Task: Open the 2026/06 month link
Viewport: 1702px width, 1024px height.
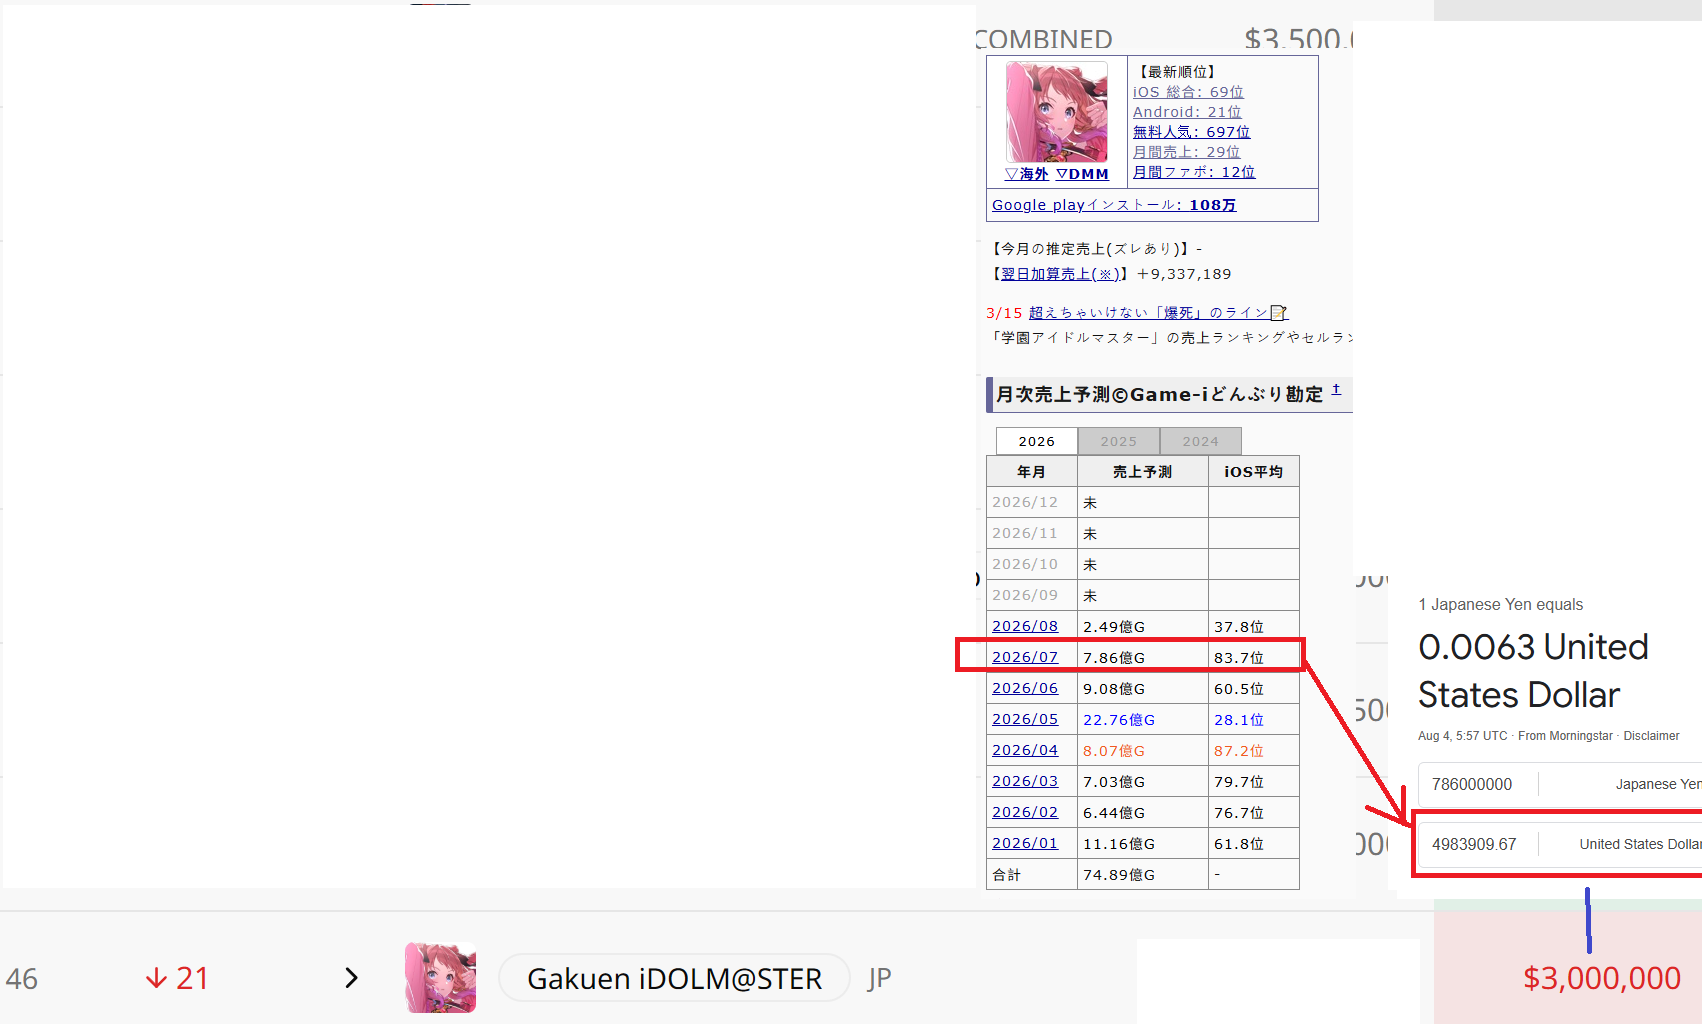Action: pyautogui.click(x=1025, y=688)
